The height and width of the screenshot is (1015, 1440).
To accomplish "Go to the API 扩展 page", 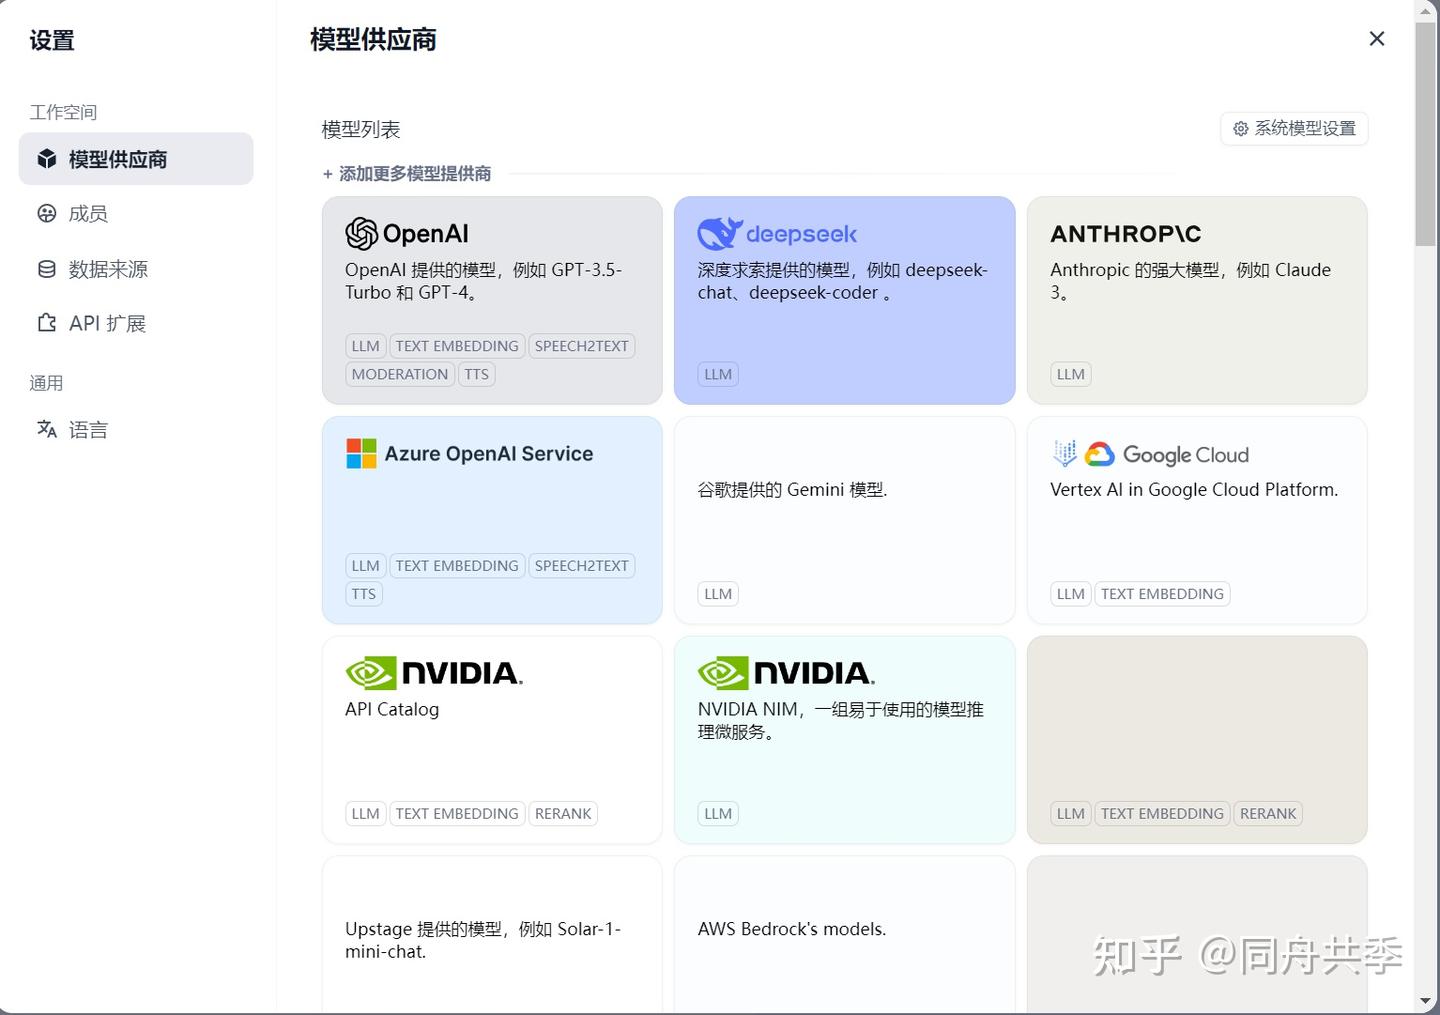I will tap(106, 323).
